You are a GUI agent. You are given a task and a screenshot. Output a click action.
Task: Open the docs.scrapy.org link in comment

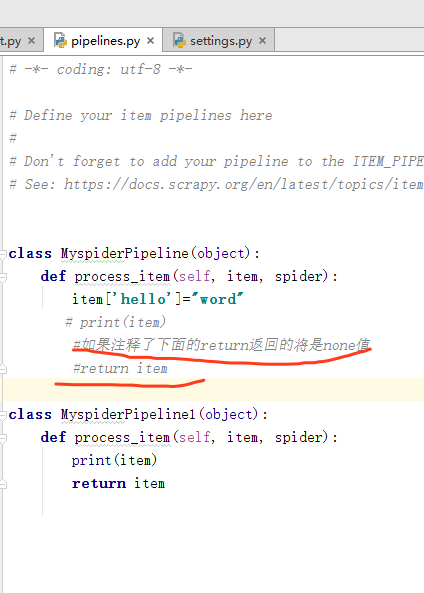click(243, 185)
